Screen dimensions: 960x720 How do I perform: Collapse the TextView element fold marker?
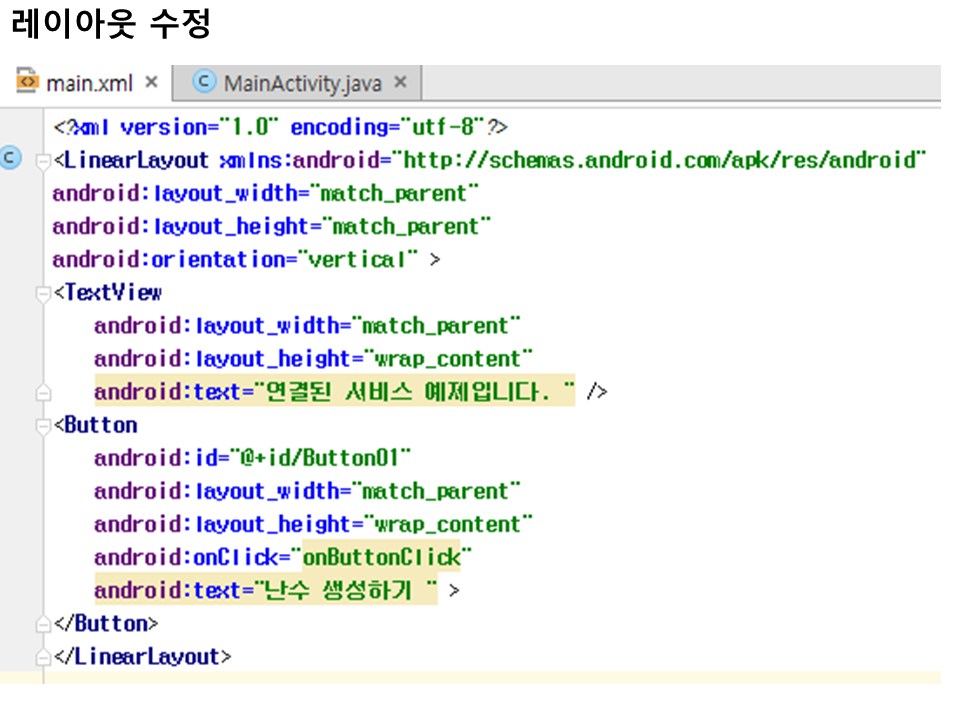point(43,294)
